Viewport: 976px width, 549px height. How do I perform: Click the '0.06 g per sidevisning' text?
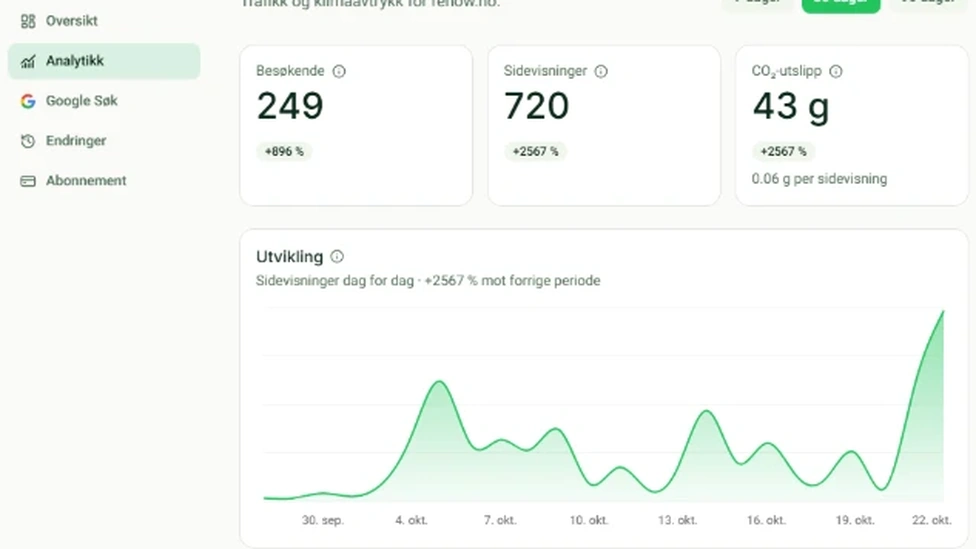pyautogui.click(x=819, y=179)
